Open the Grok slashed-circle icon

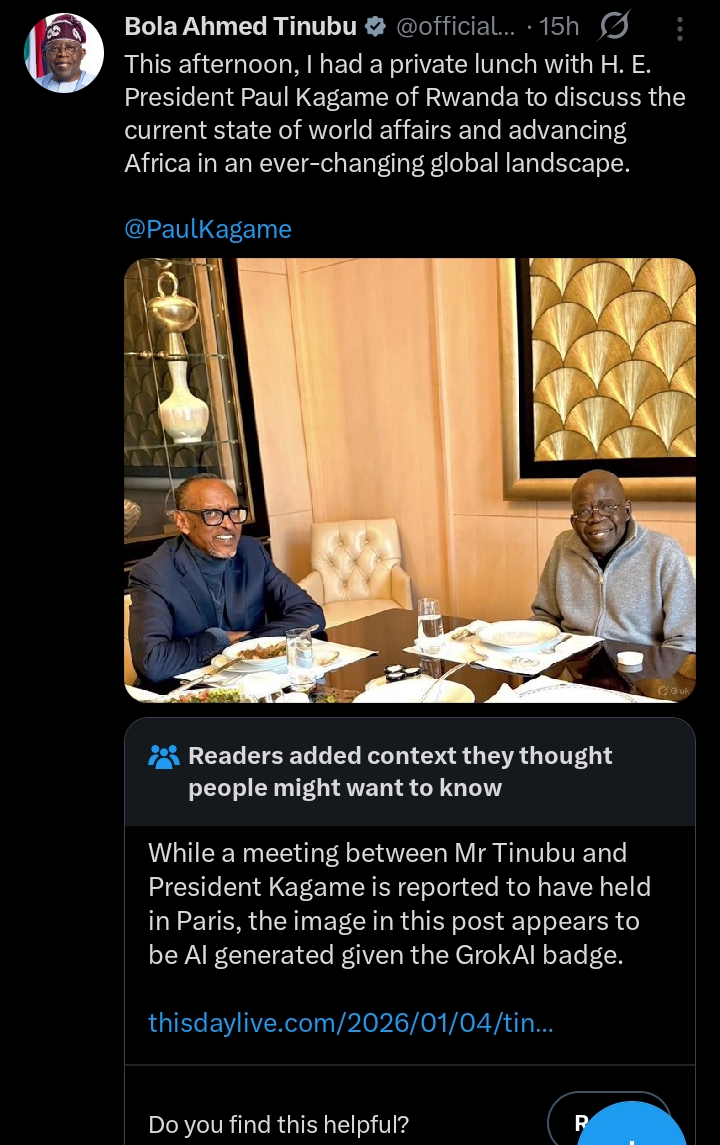613,27
